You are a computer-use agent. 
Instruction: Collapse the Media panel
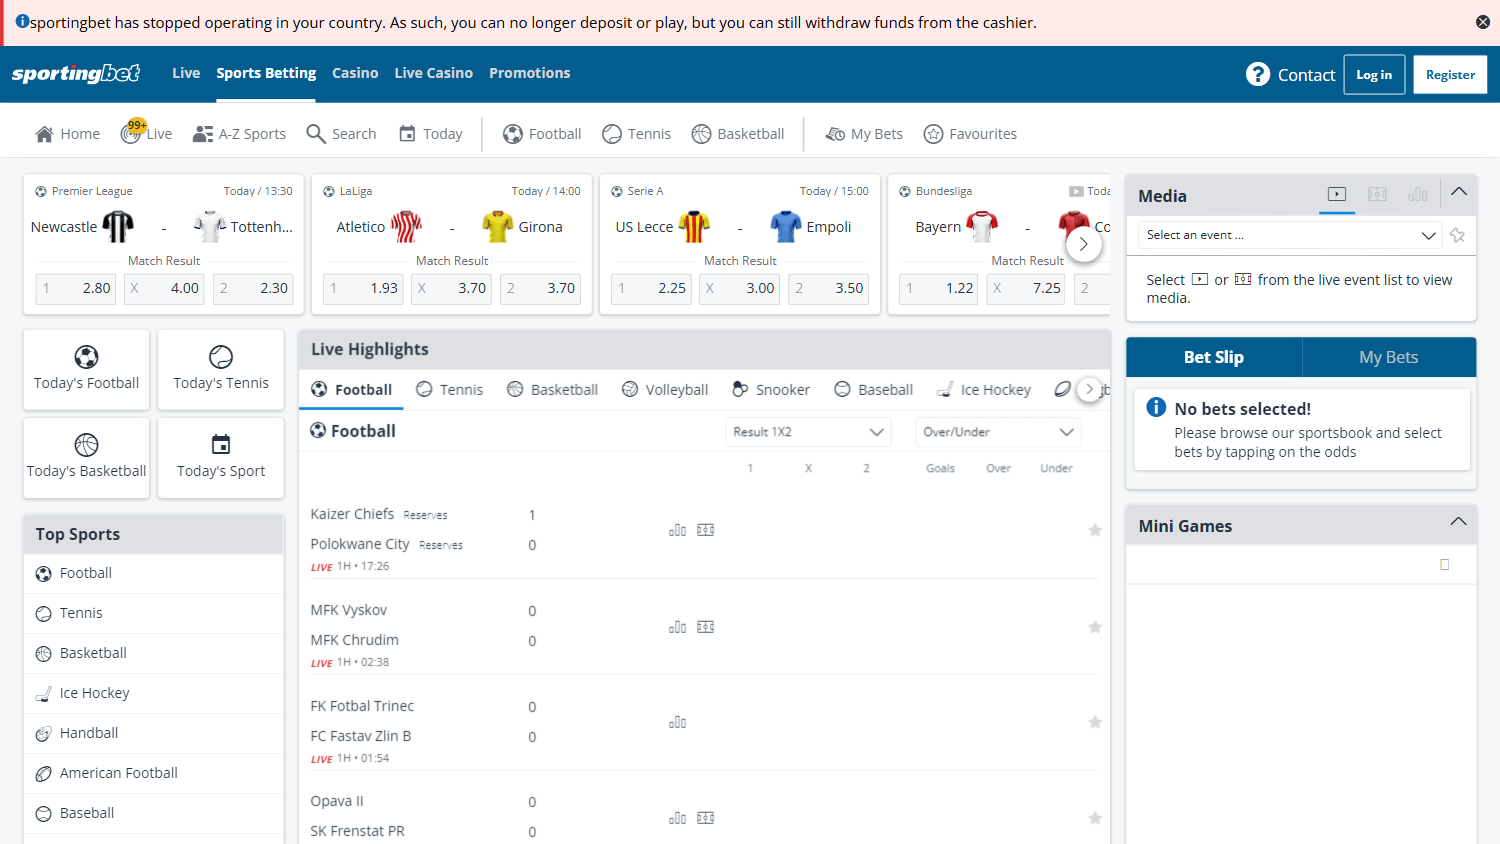1459,192
